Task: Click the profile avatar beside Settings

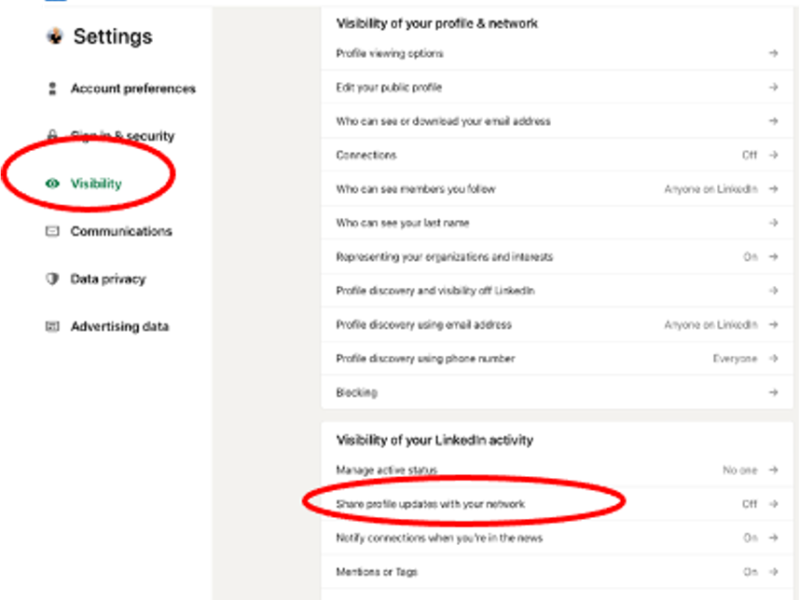Action: click(55, 36)
